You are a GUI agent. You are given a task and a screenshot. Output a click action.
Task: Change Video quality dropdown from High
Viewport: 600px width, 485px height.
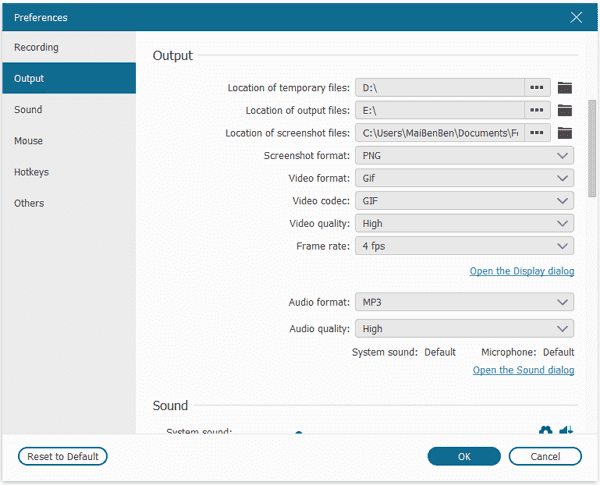tap(464, 224)
